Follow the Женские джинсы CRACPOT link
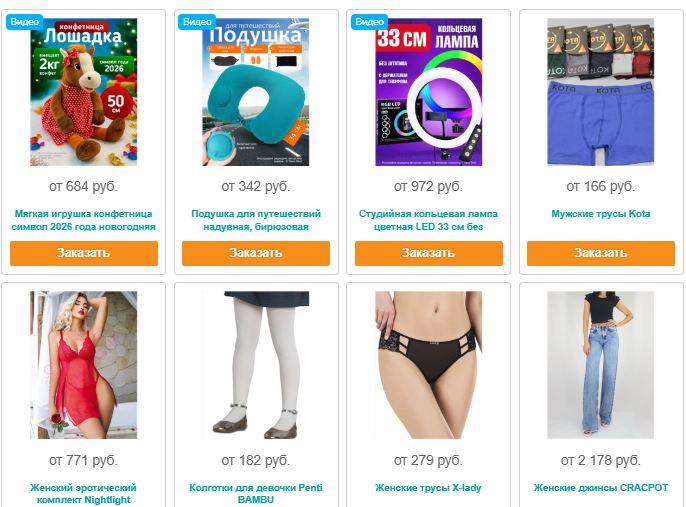 pyautogui.click(x=601, y=487)
